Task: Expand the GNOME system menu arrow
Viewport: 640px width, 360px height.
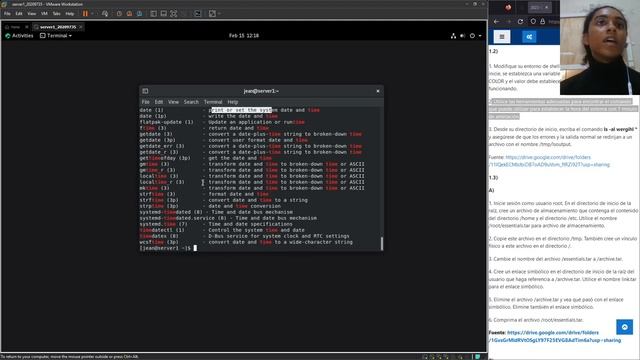Action: click(480, 36)
